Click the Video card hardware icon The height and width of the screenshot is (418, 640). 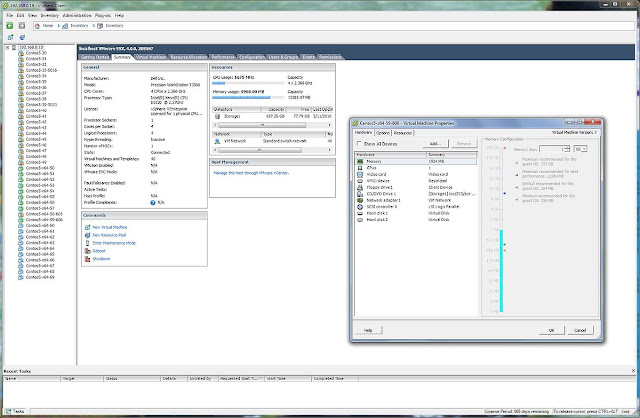[360, 174]
